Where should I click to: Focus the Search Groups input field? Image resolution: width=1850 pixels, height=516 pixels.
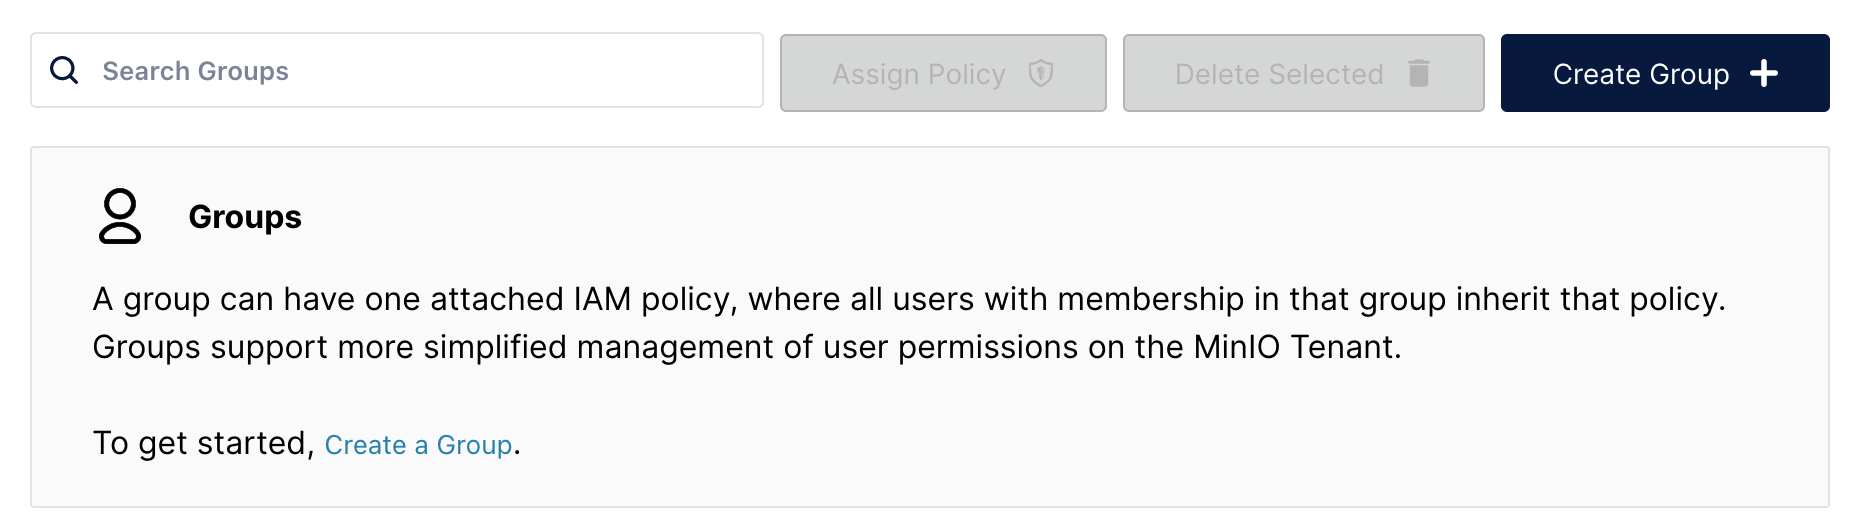click(x=420, y=71)
